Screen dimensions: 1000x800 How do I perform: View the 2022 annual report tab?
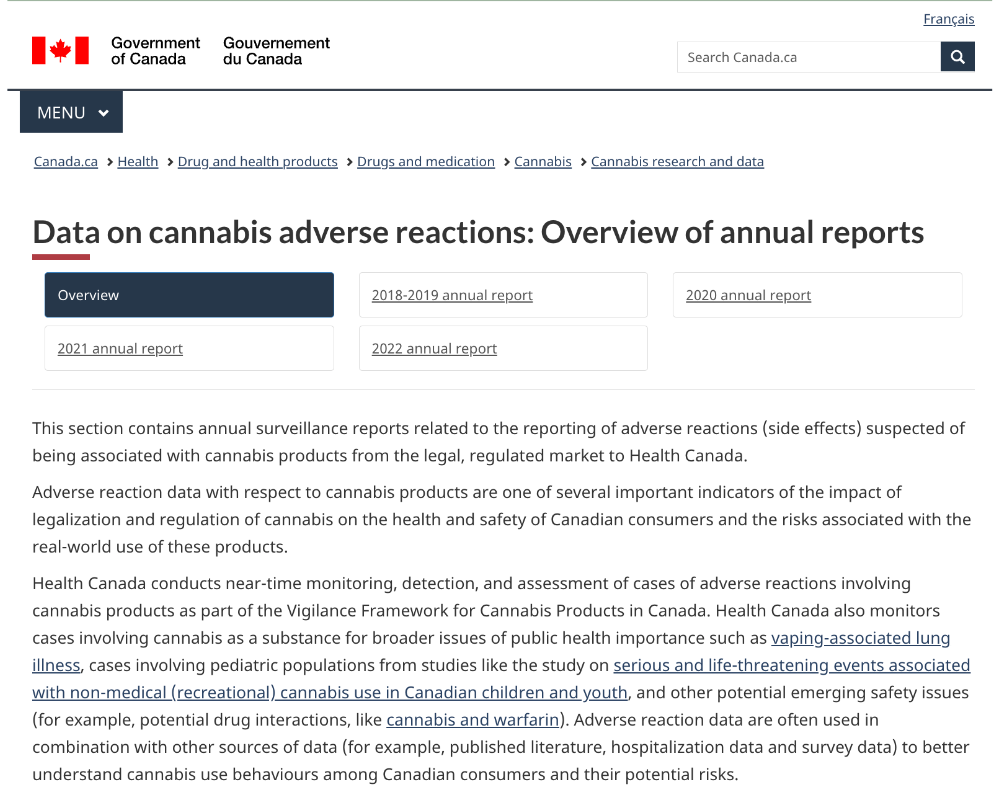[x=434, y=347]
